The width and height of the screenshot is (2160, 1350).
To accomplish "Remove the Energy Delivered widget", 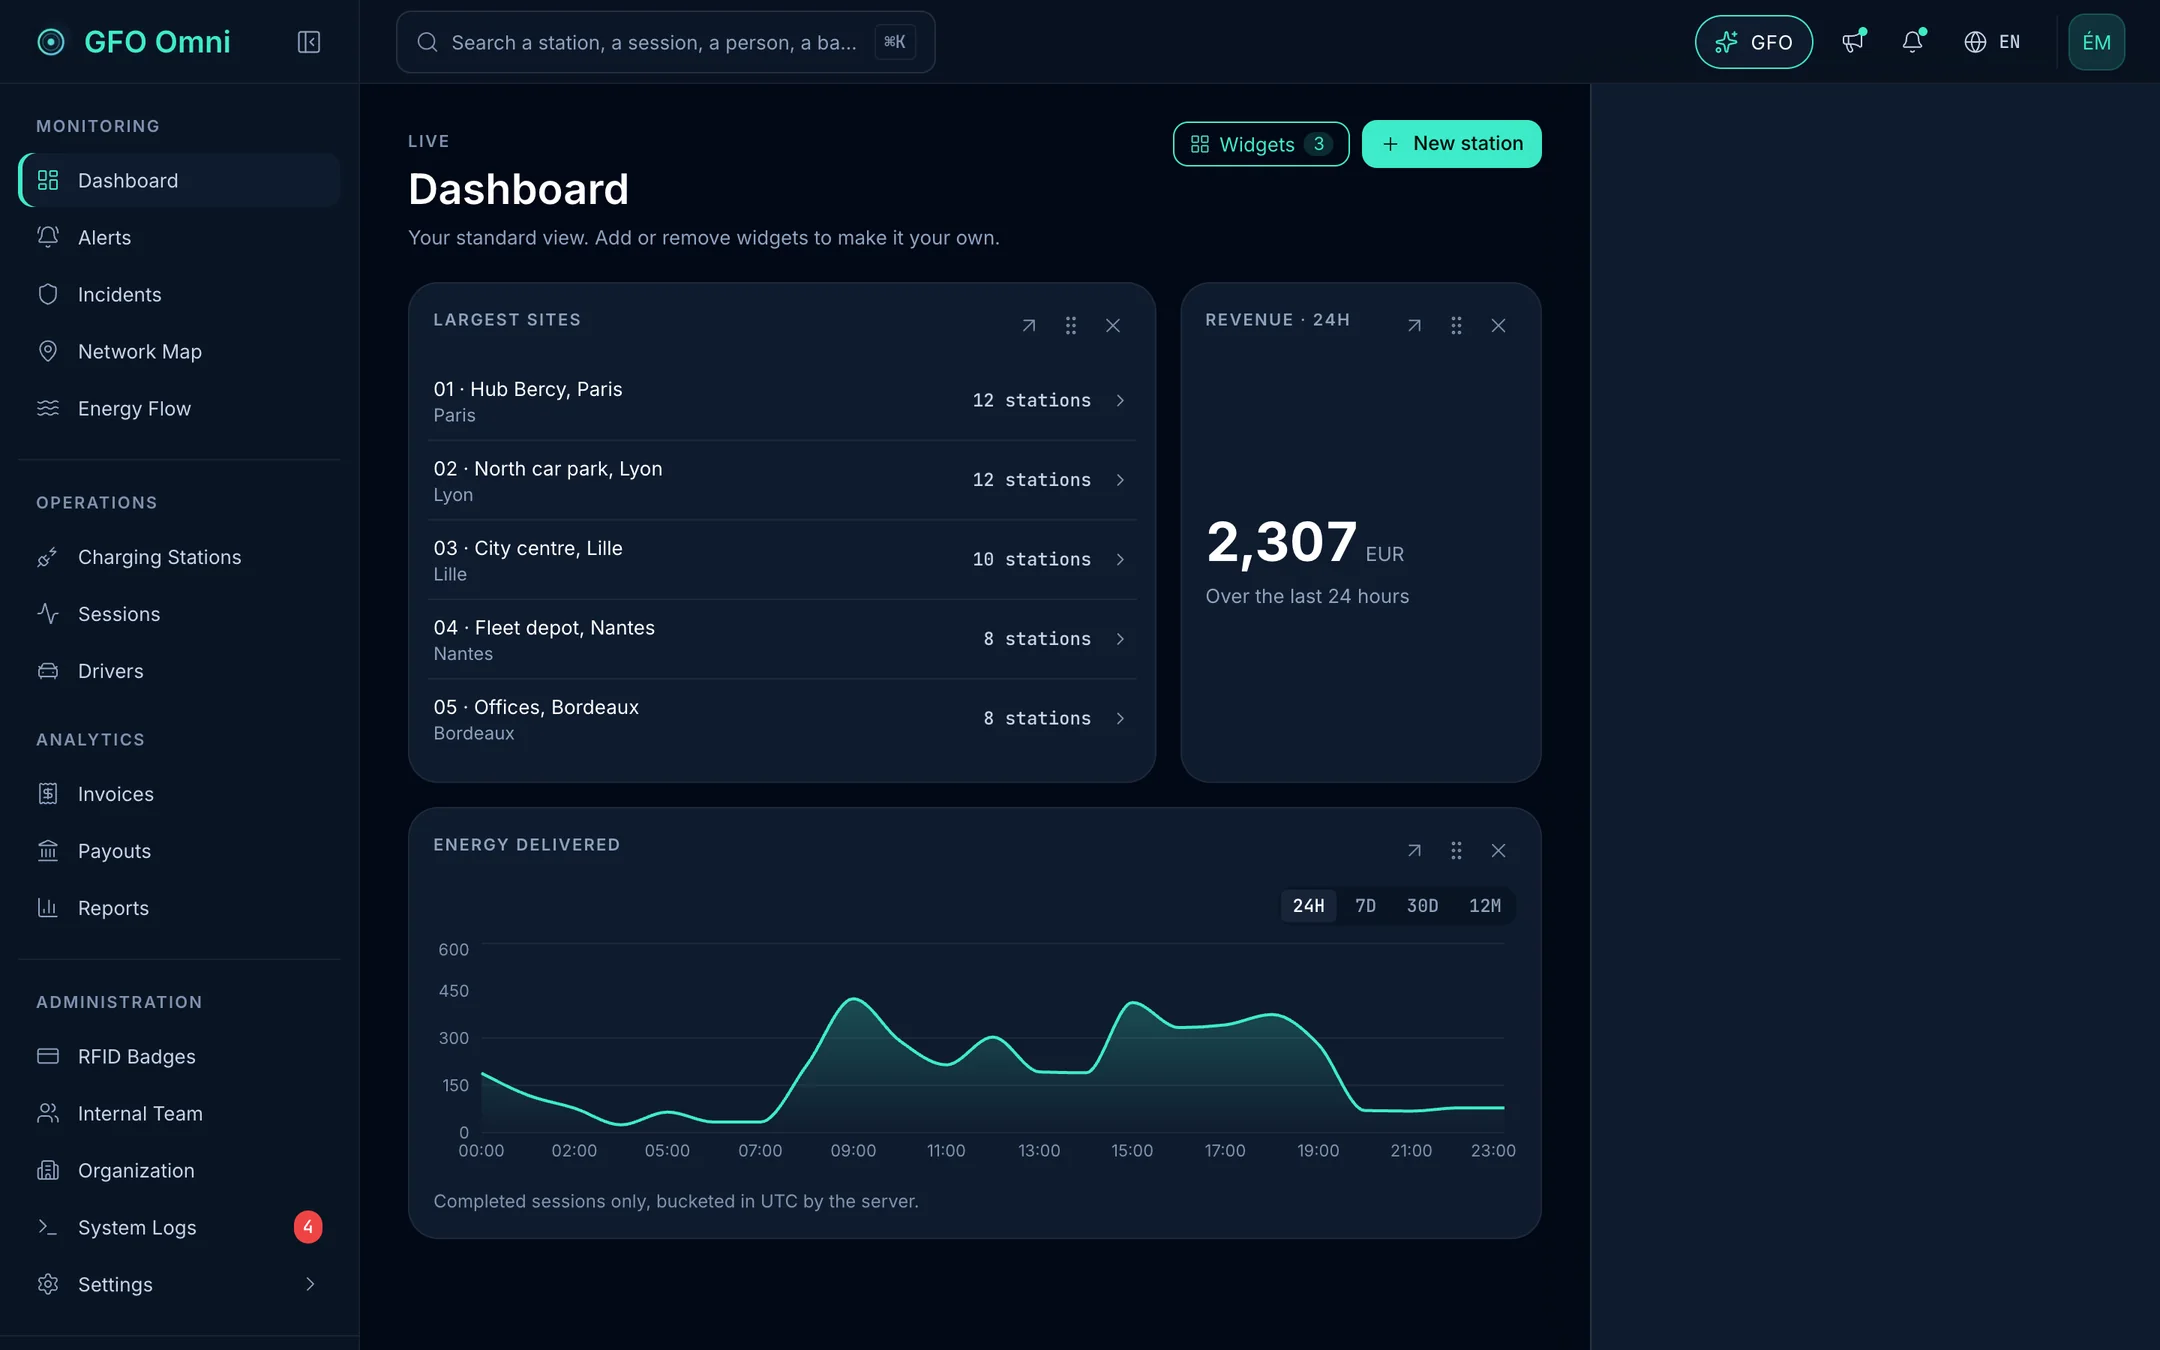I will click(1498, 851).
